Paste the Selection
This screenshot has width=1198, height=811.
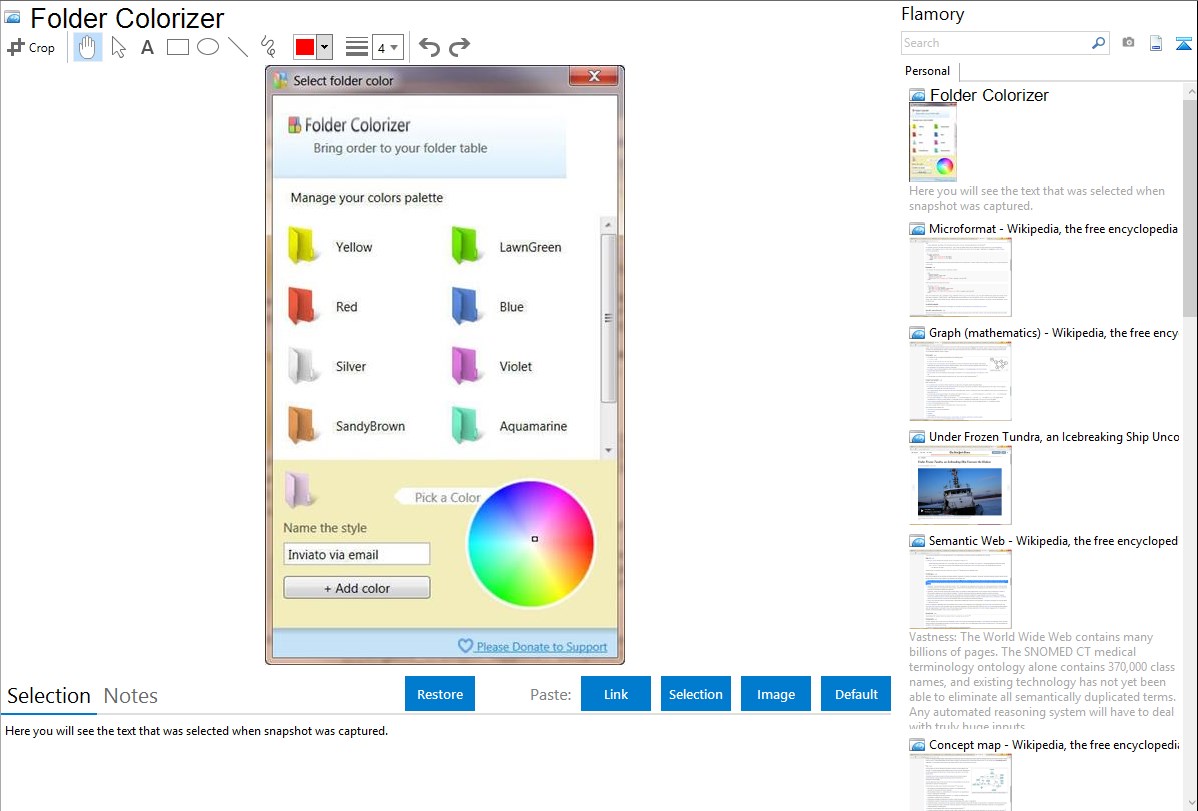point(696,694)
